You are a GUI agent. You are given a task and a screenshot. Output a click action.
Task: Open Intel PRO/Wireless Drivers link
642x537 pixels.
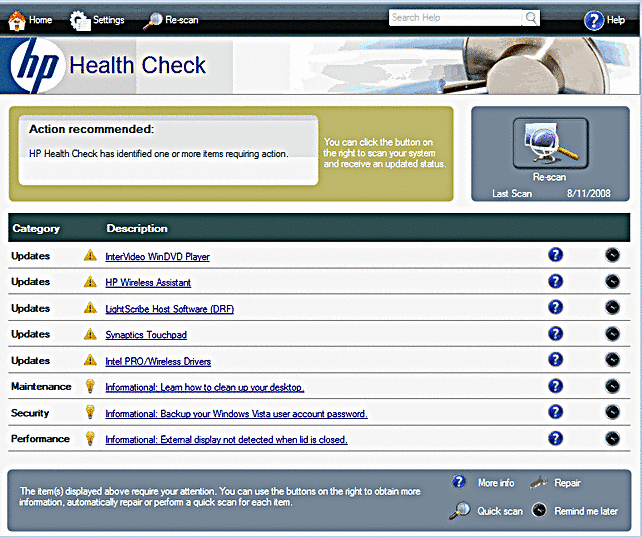[158, 361]
